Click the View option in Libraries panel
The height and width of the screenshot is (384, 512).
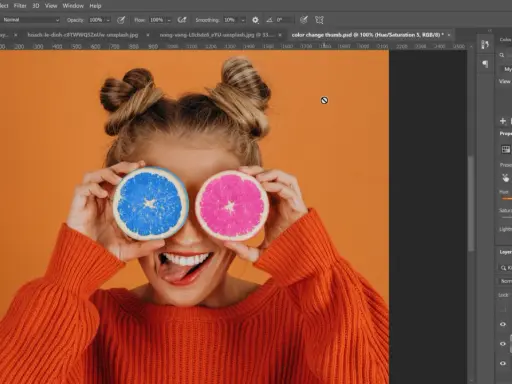pos(504,81)
